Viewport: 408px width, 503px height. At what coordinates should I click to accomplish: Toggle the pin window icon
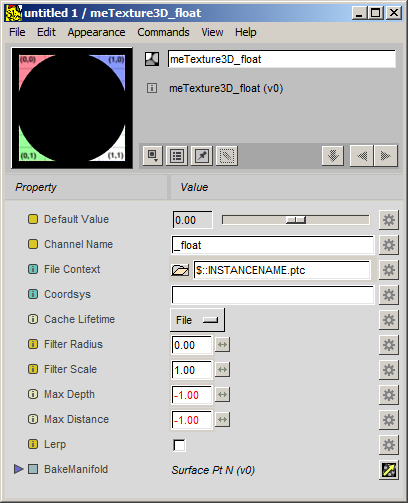(x=202, y=156)
